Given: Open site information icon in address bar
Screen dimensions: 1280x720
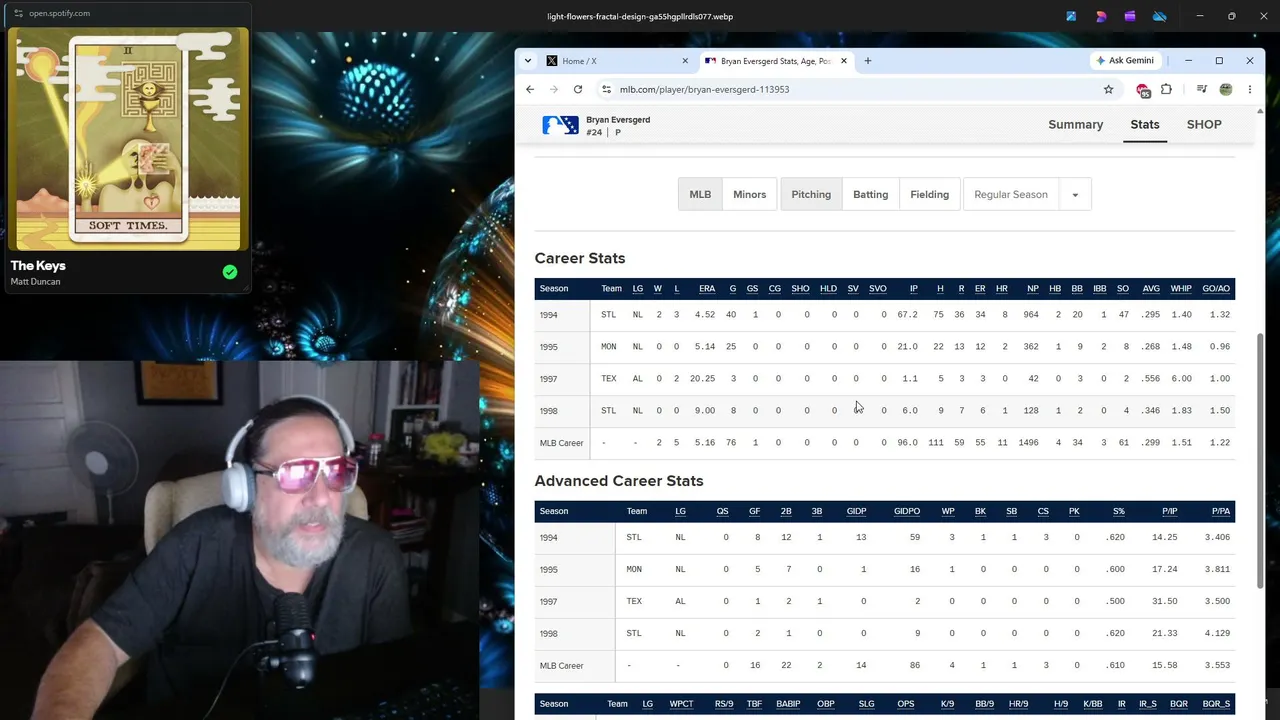Looking at the screenshot, I should click(x=606, y=89).
